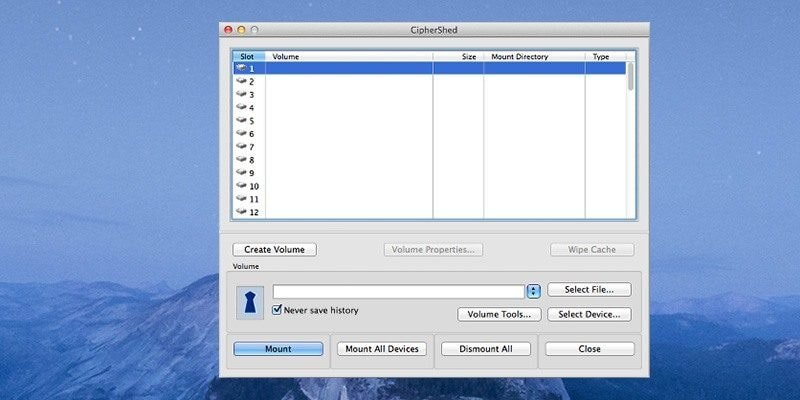
Task: Open the volume path history dropdown
Action: pyautogui.click(x=533, y=292)
